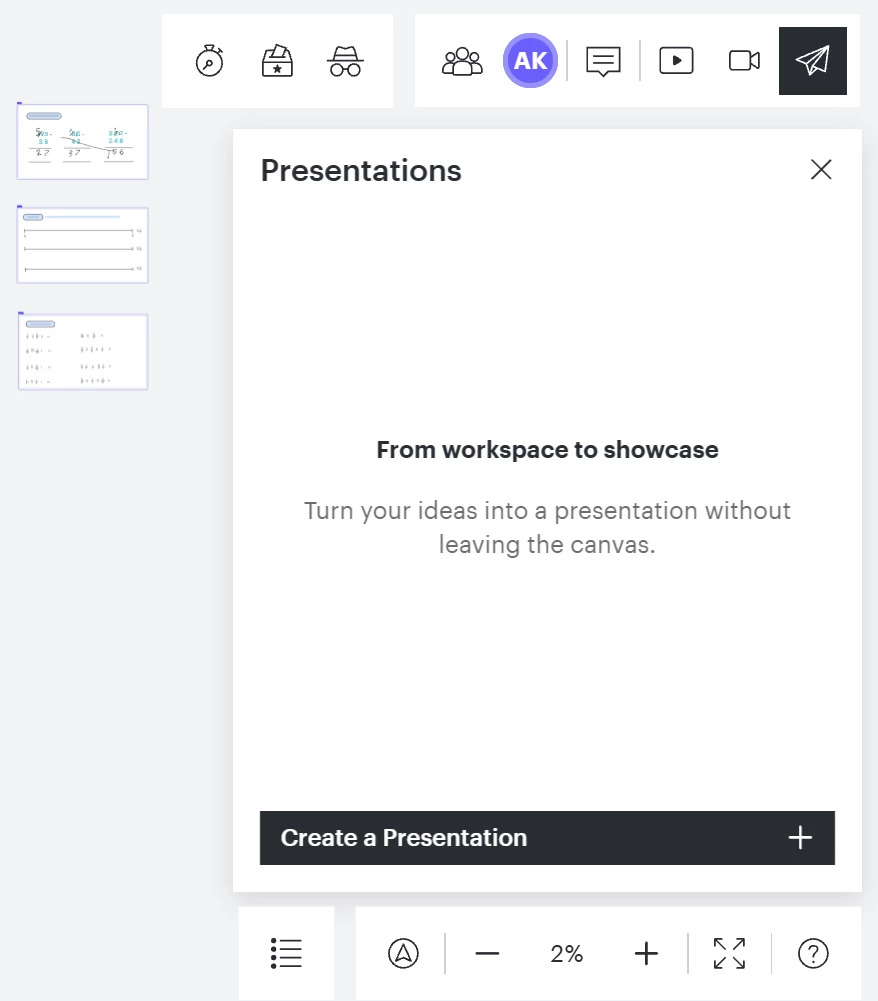Toggle the navigation compass icon
The width and height of the screenshot is (878, 1001).
(404, 953)
